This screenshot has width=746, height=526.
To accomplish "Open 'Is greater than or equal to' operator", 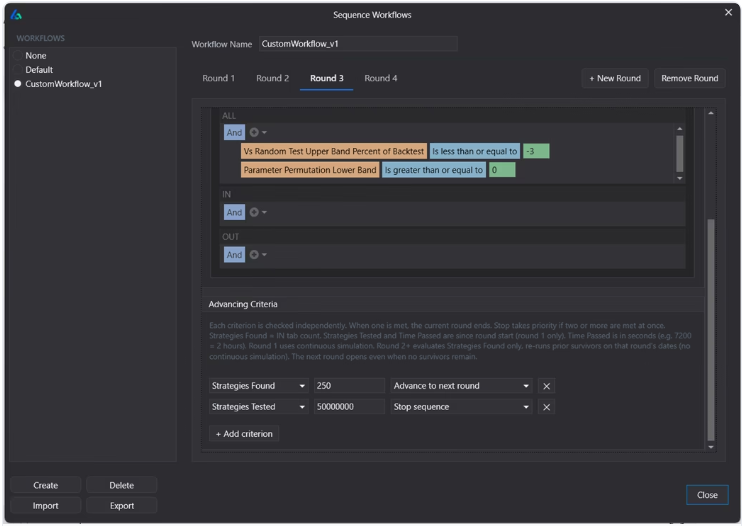I will [433, 170].
